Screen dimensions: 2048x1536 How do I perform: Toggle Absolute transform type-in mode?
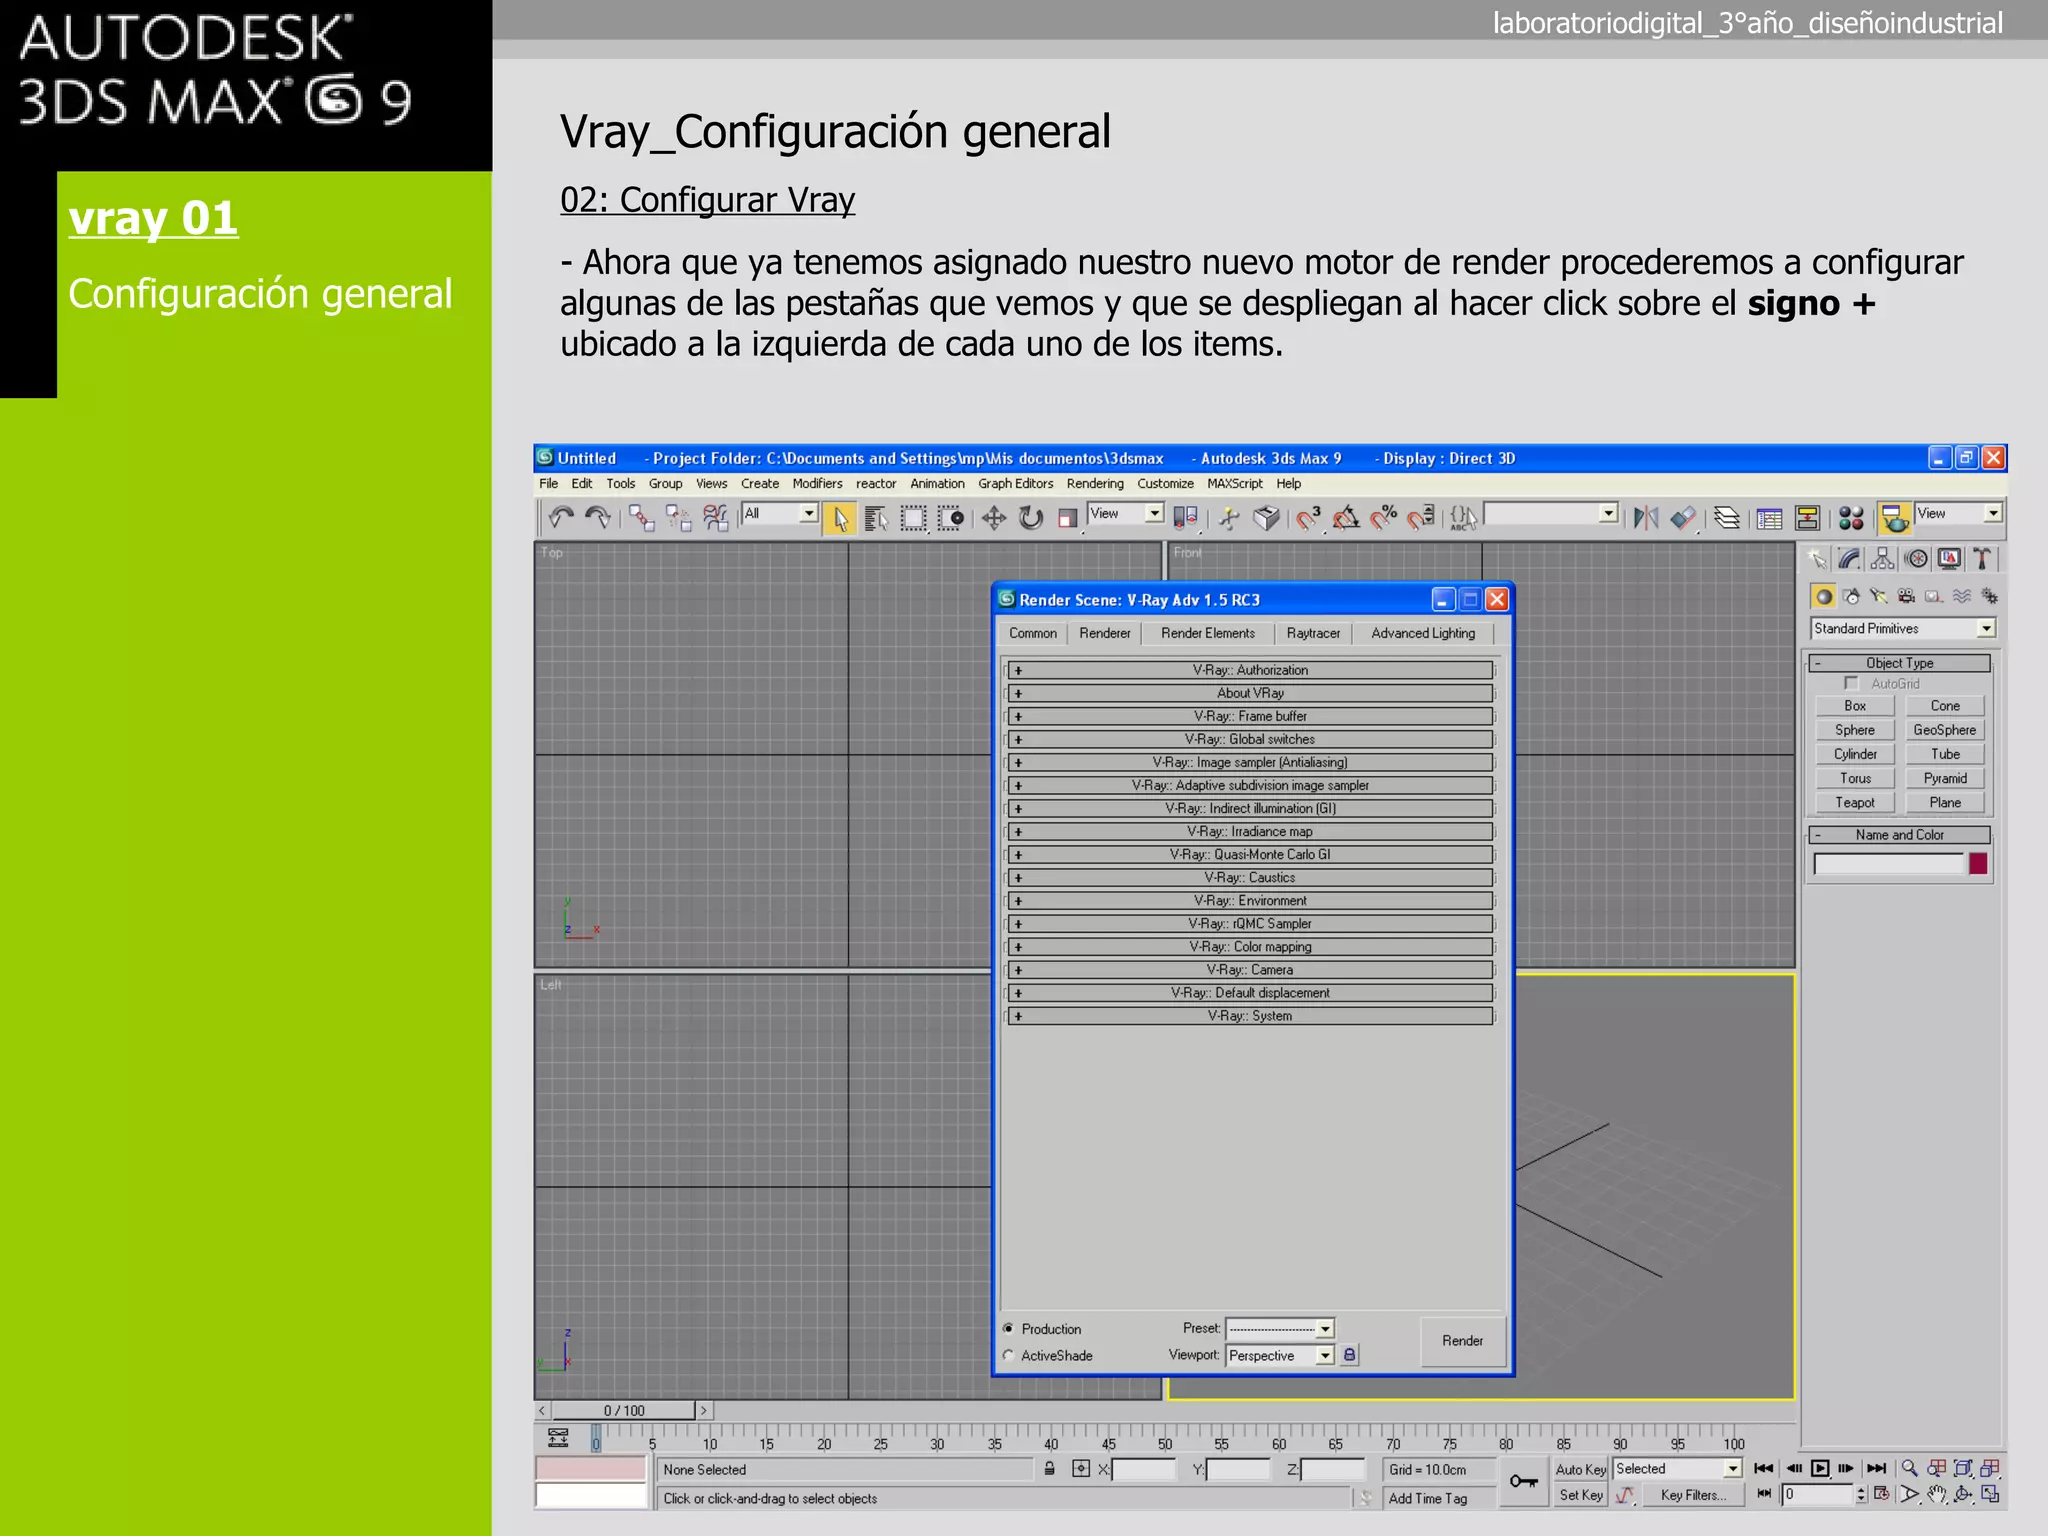click(1080, 1468)
